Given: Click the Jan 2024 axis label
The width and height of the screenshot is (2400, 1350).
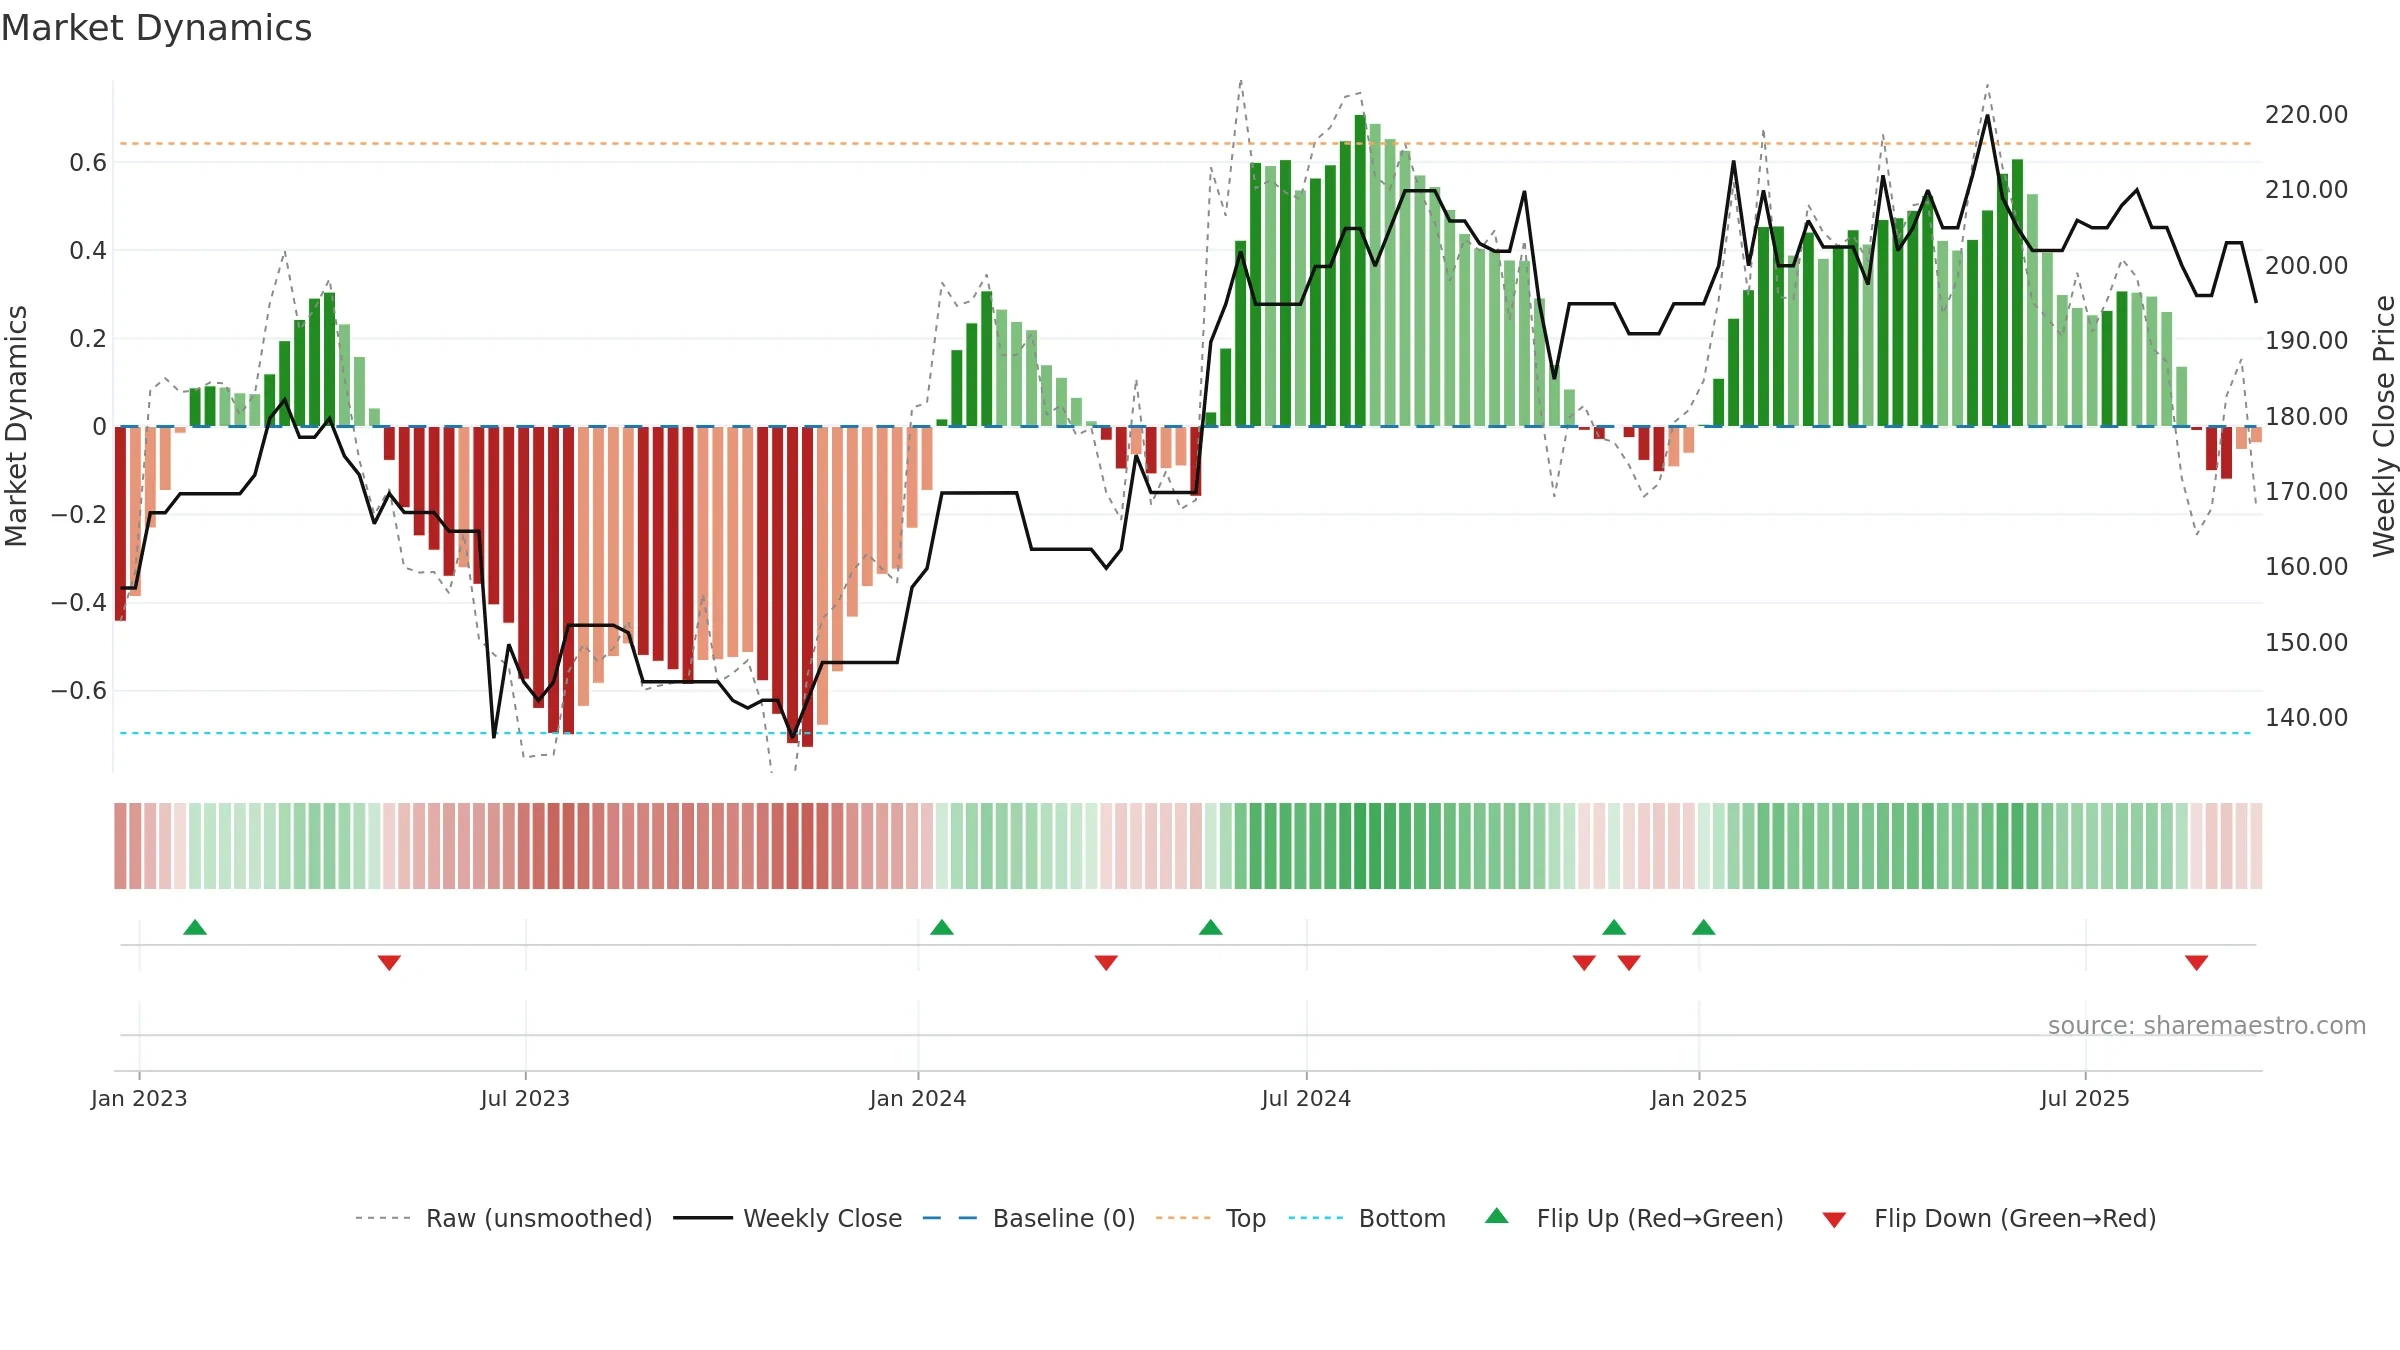Looking at the screenshot, I should pyautogui.click(x=918, y=1098).
